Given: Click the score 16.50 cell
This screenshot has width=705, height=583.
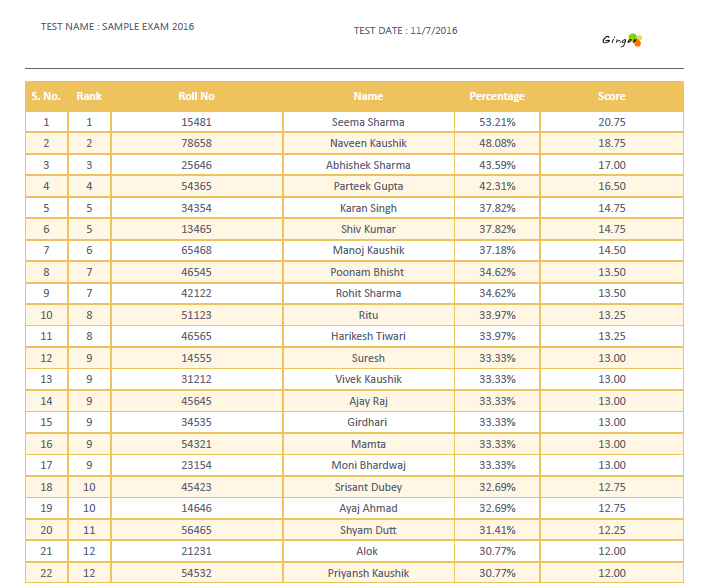Looking at the screenshot, I should (611, 187).
